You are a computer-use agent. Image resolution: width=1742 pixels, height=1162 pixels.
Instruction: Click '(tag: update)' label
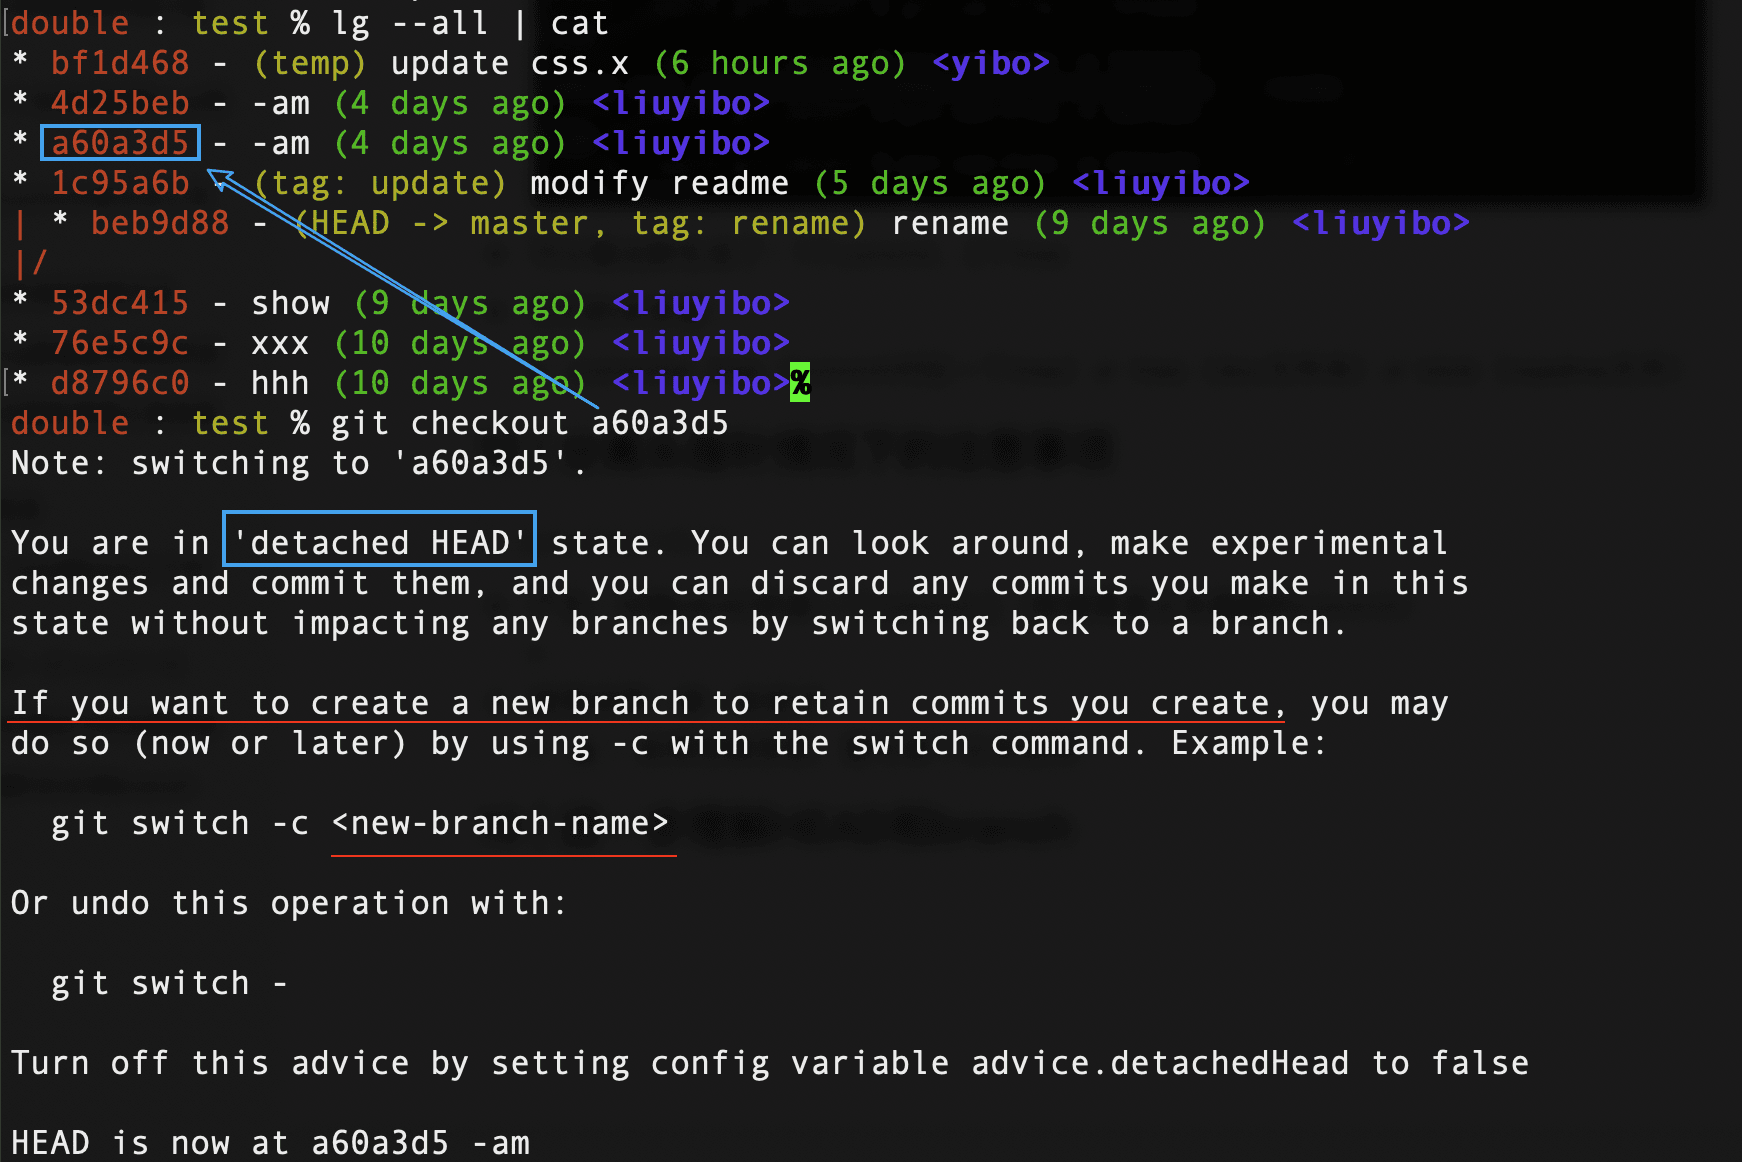click(x=380, y=183)
